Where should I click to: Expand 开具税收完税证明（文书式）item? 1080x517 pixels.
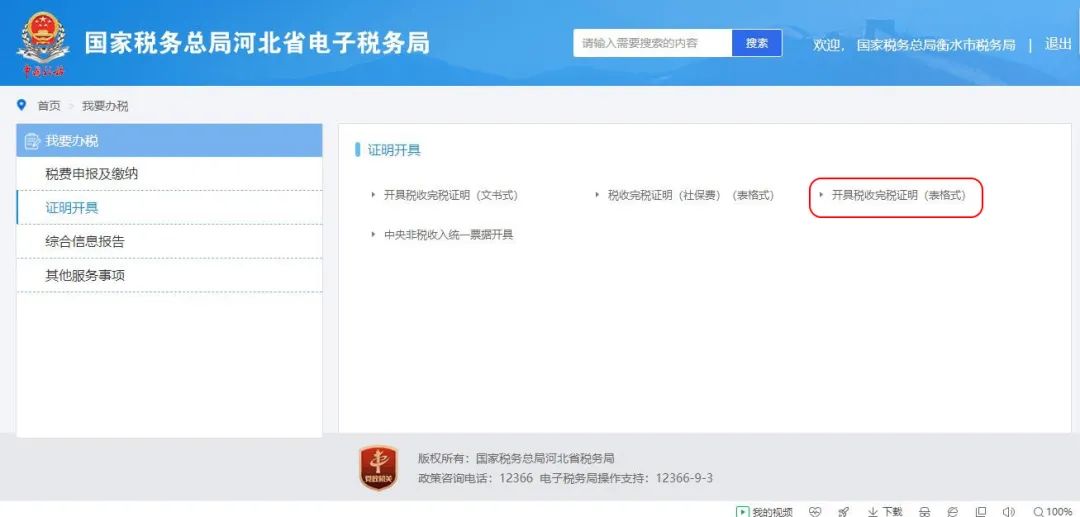(450, 195)
